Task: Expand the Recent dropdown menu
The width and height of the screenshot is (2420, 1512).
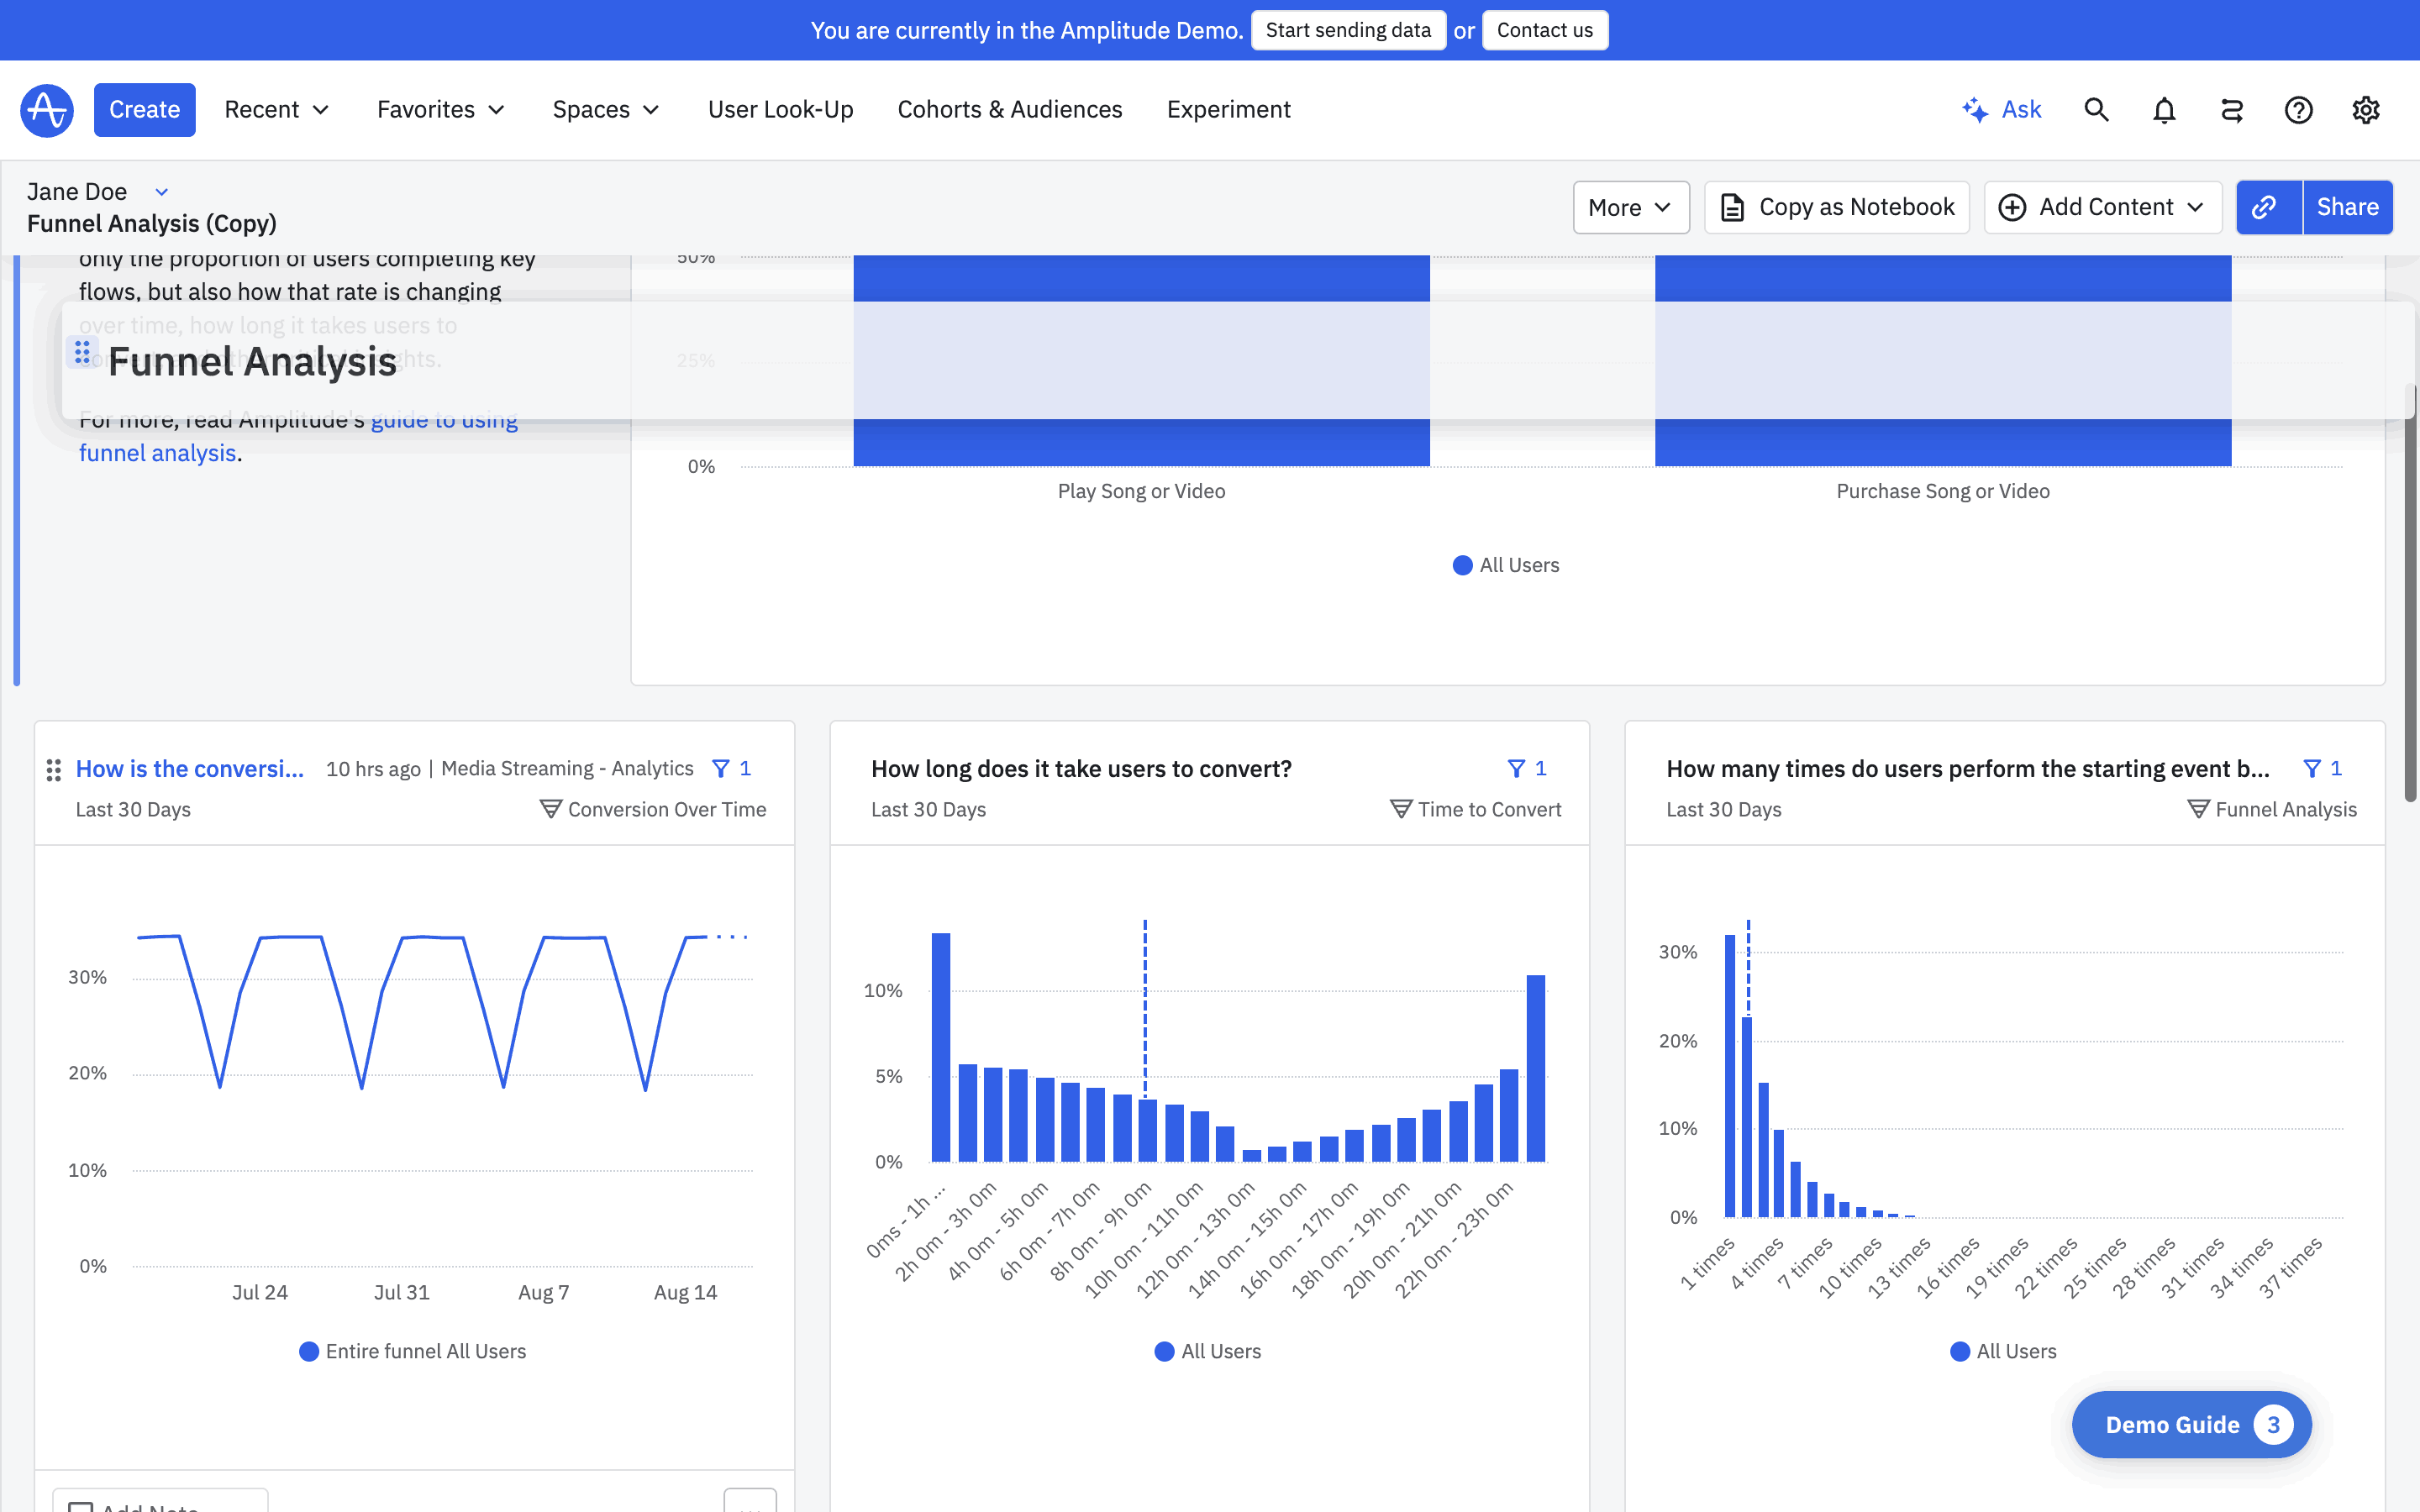Action: coord(276,110)
